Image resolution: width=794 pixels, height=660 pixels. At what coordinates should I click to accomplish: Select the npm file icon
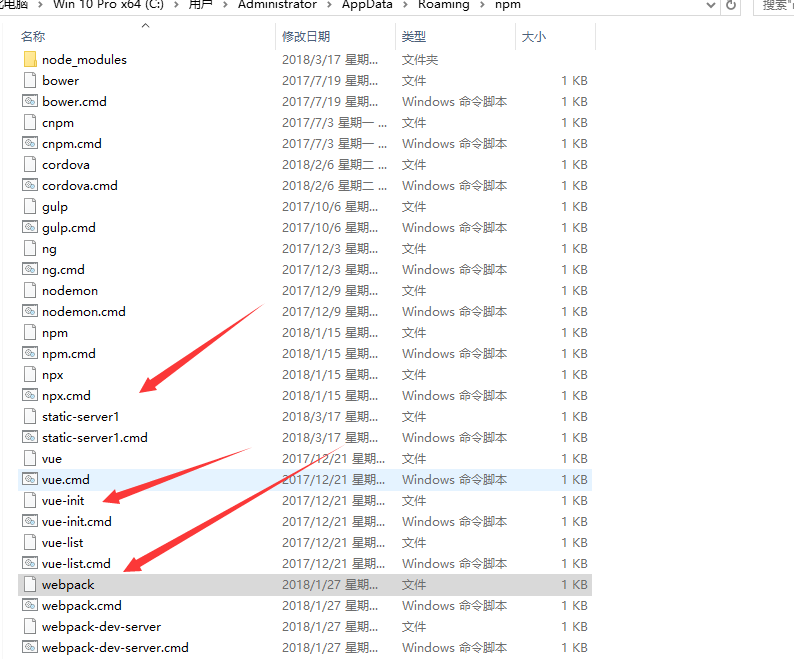point(30,333)
